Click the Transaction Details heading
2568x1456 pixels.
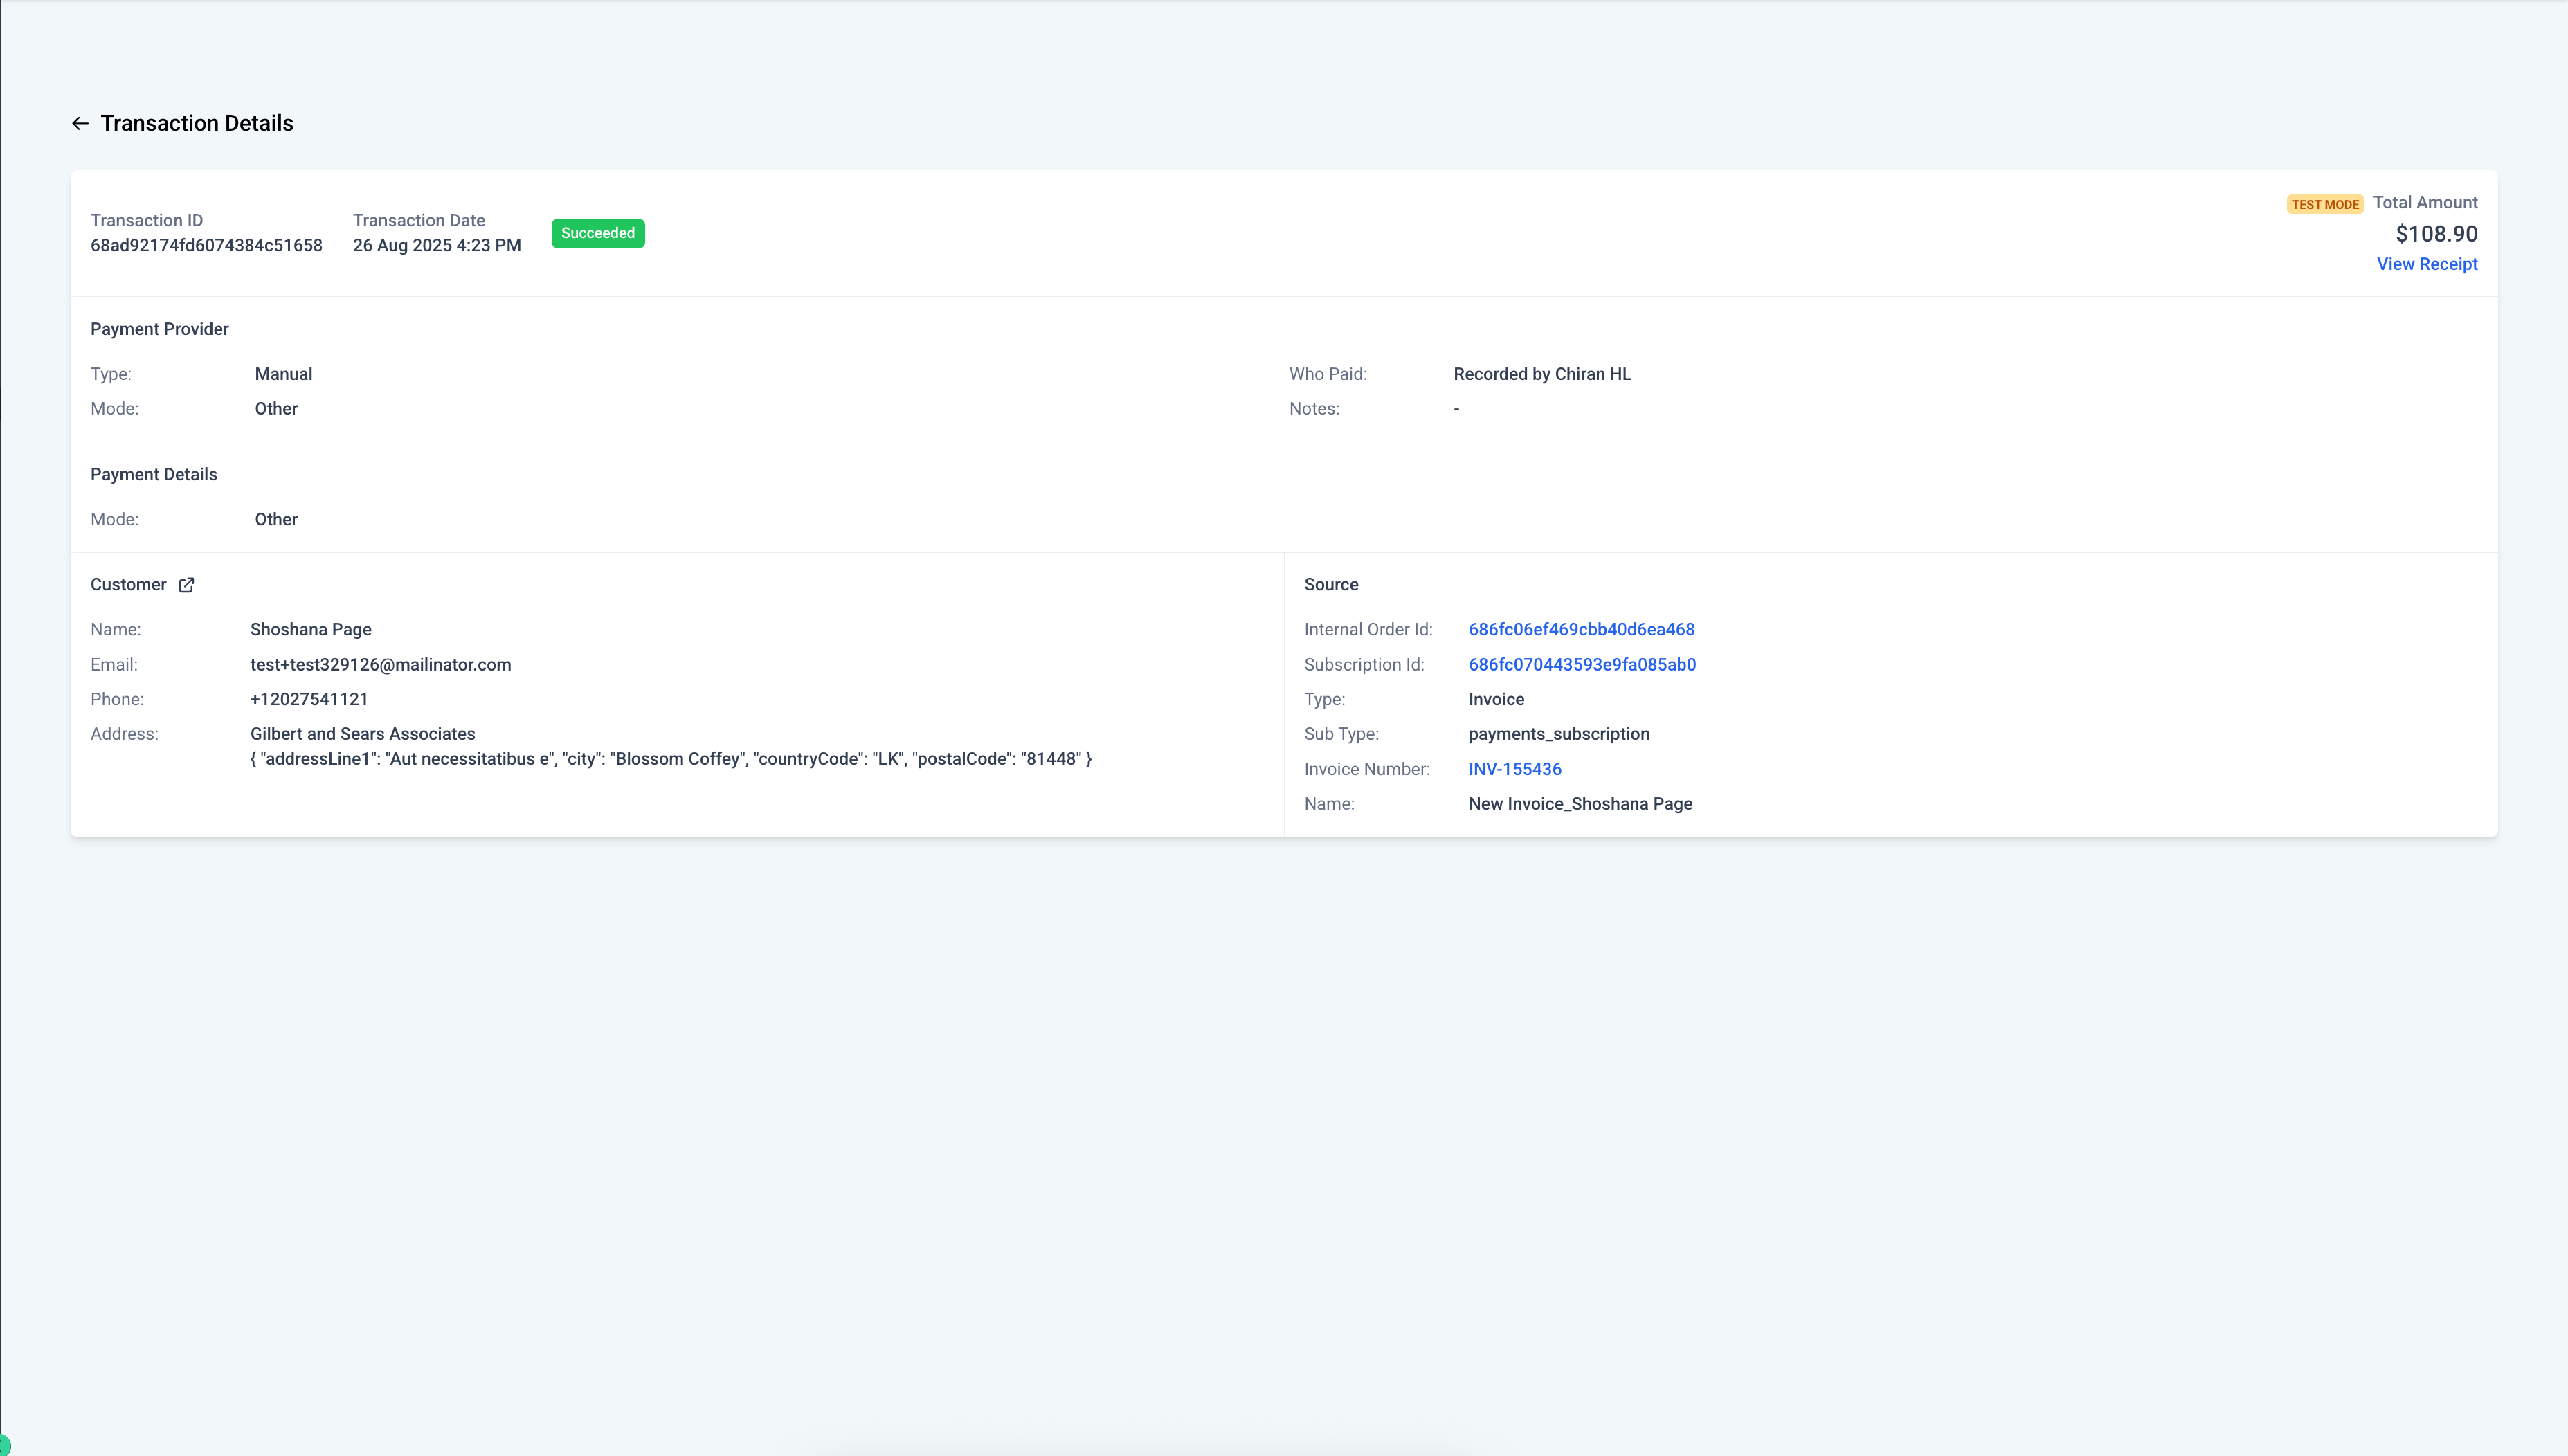196,123
